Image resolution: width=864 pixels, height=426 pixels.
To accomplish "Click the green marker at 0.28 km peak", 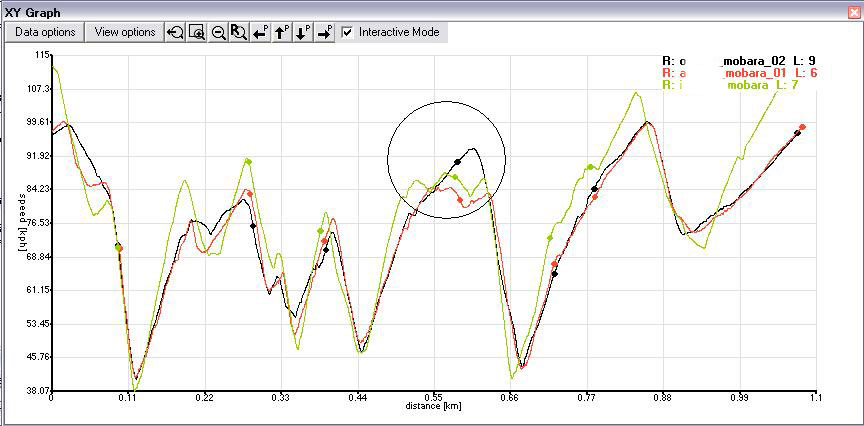I will point(249,161).
